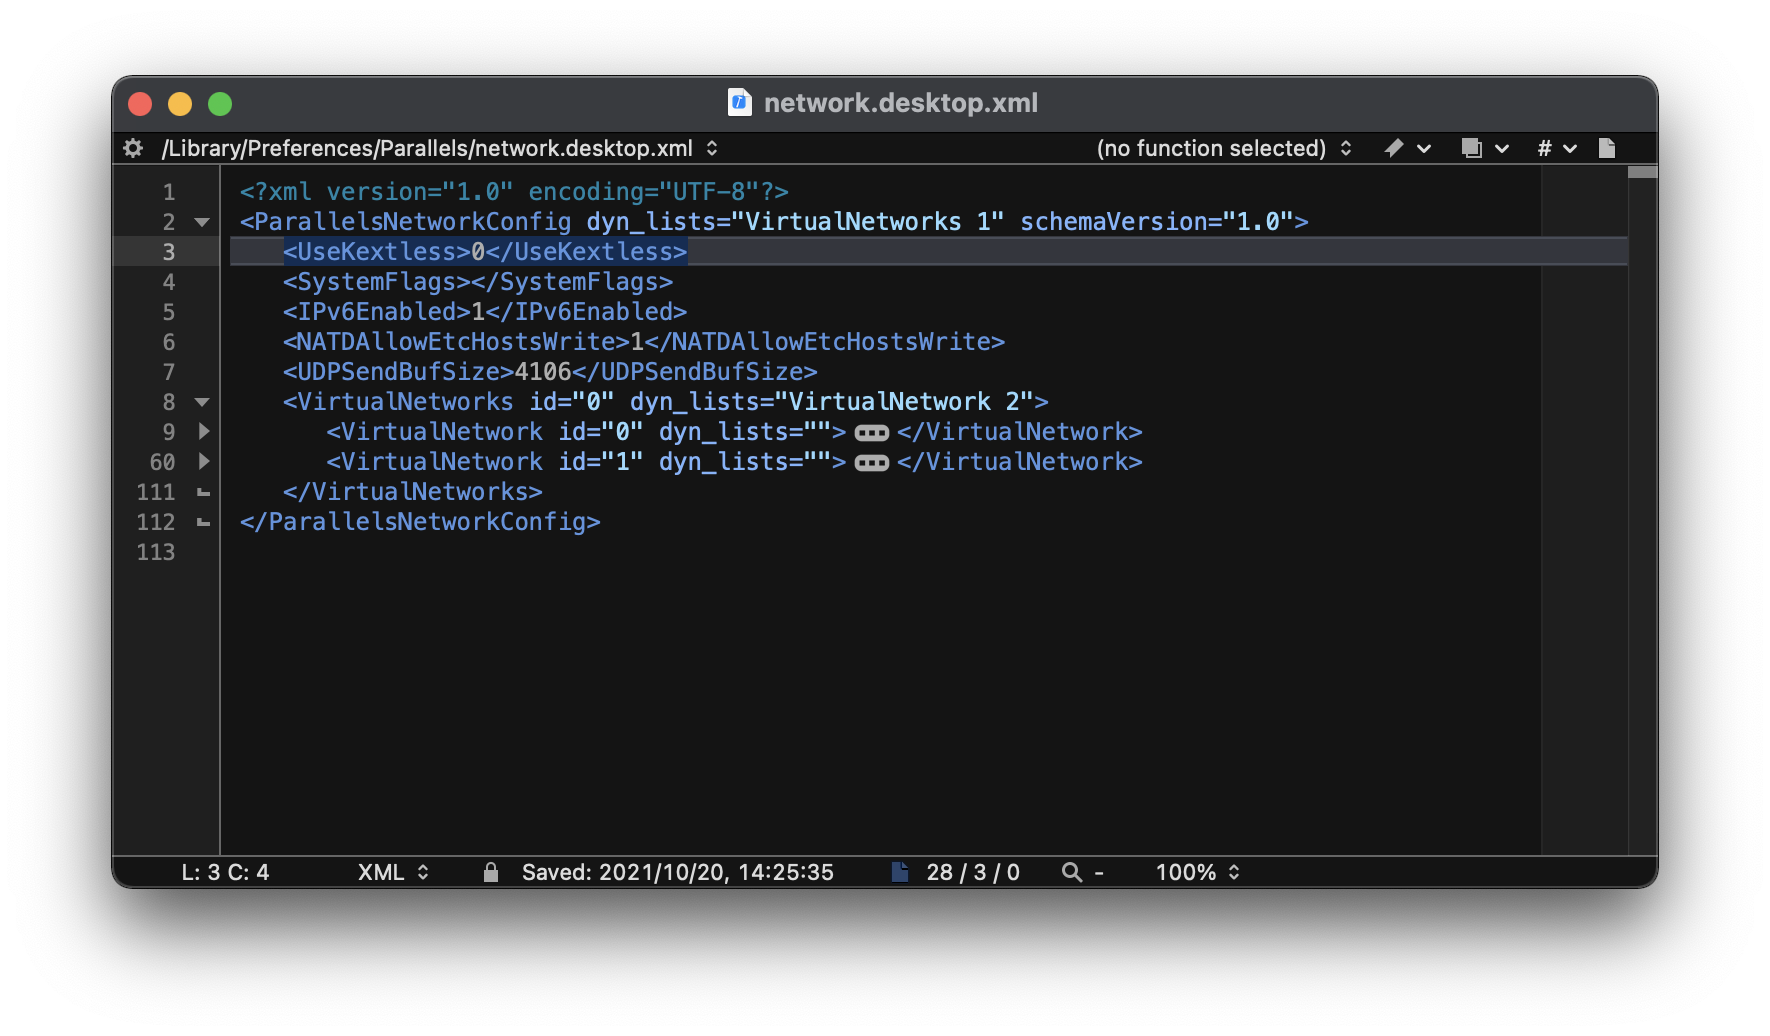The width and height of the screenshot is (1770, 1036).
Task: Click the ellipsis placeholder on VirtualNetwork id="1" line
Action: (x=872, y=463)
